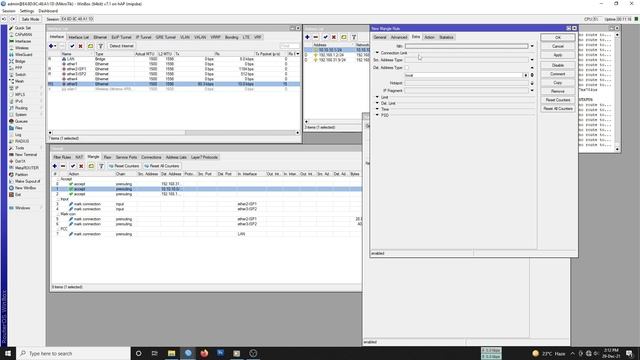Click Reset All Counters in Firewall toolbar
Viewport: 640px width, 360px height.
(x=162, y=166)
